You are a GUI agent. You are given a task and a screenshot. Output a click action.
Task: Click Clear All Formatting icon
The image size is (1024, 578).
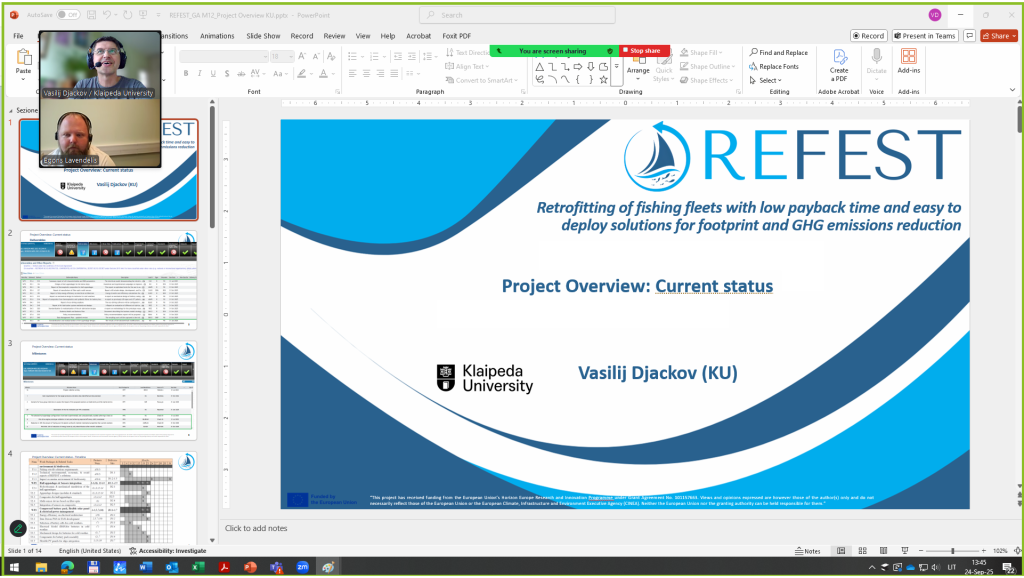[331, 57]
